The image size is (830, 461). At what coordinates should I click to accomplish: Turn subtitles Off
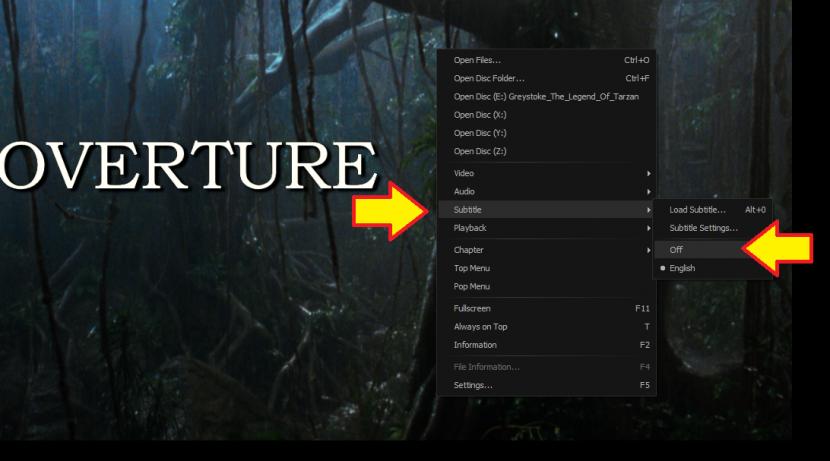coord(677,250)
